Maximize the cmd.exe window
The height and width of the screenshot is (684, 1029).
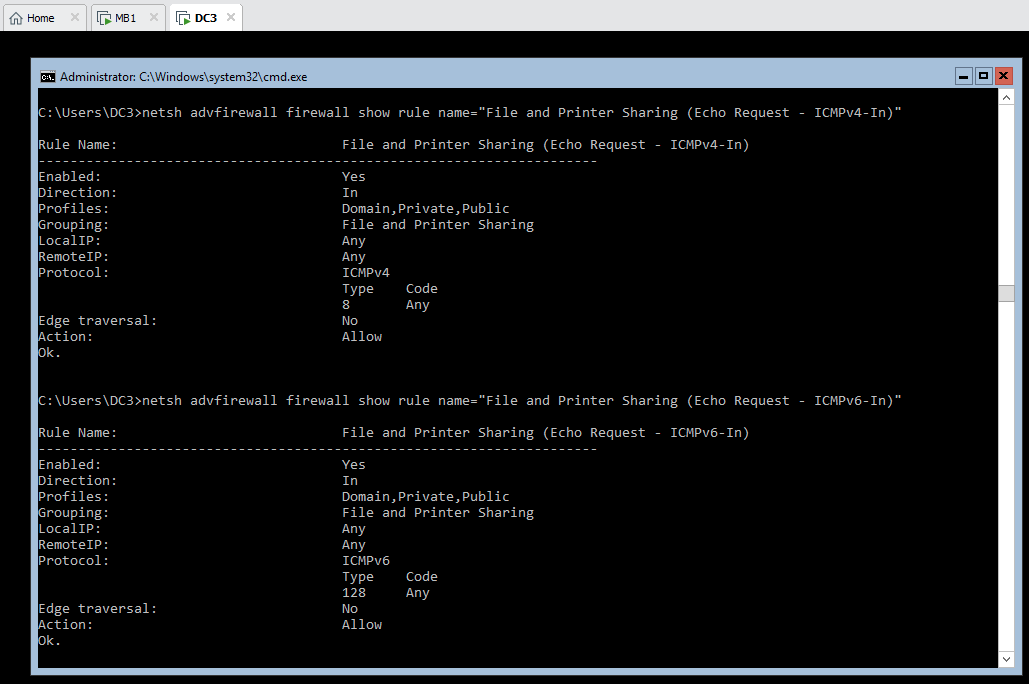pos(983,76)
